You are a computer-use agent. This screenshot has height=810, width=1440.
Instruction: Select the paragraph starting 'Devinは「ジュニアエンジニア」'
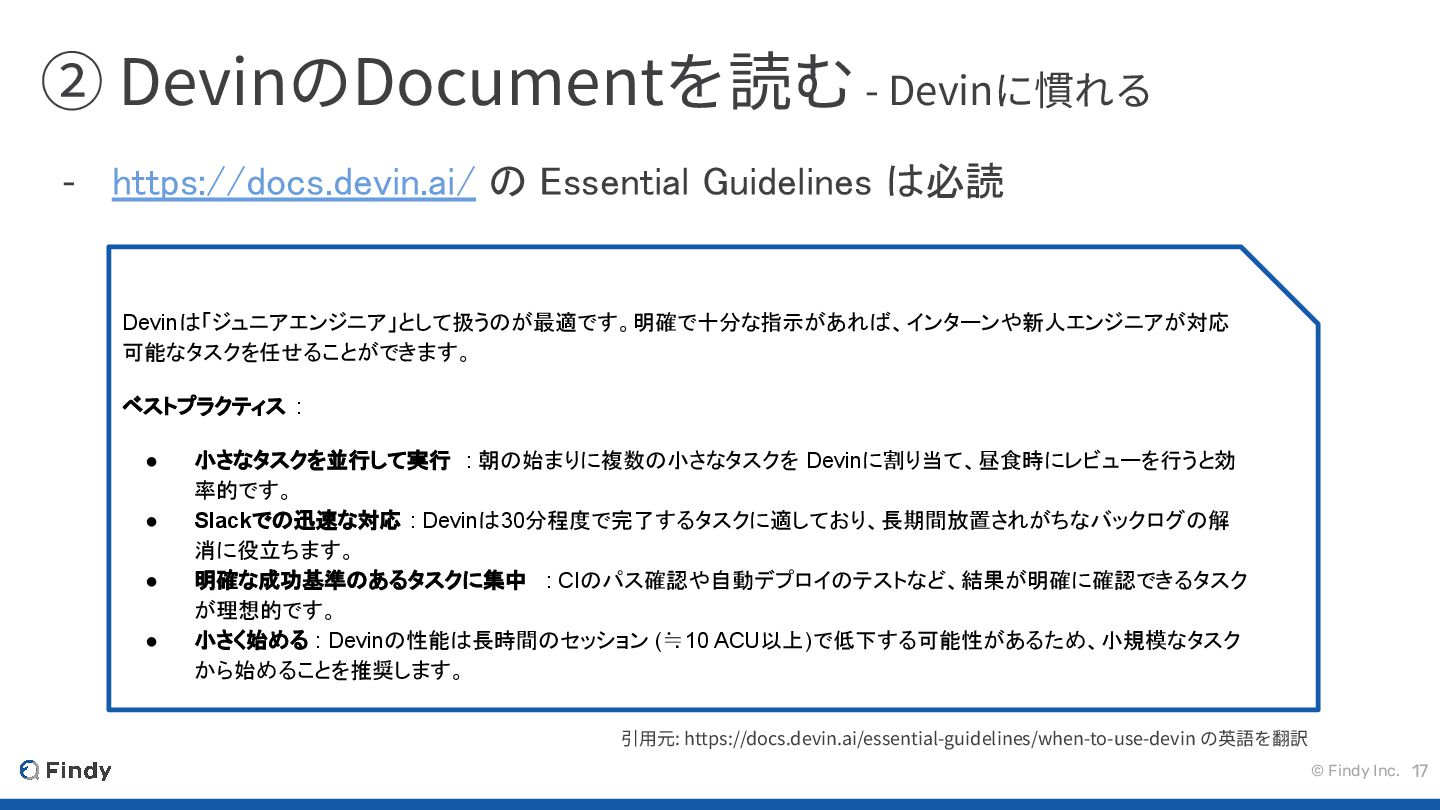click(x=675, y=337)
